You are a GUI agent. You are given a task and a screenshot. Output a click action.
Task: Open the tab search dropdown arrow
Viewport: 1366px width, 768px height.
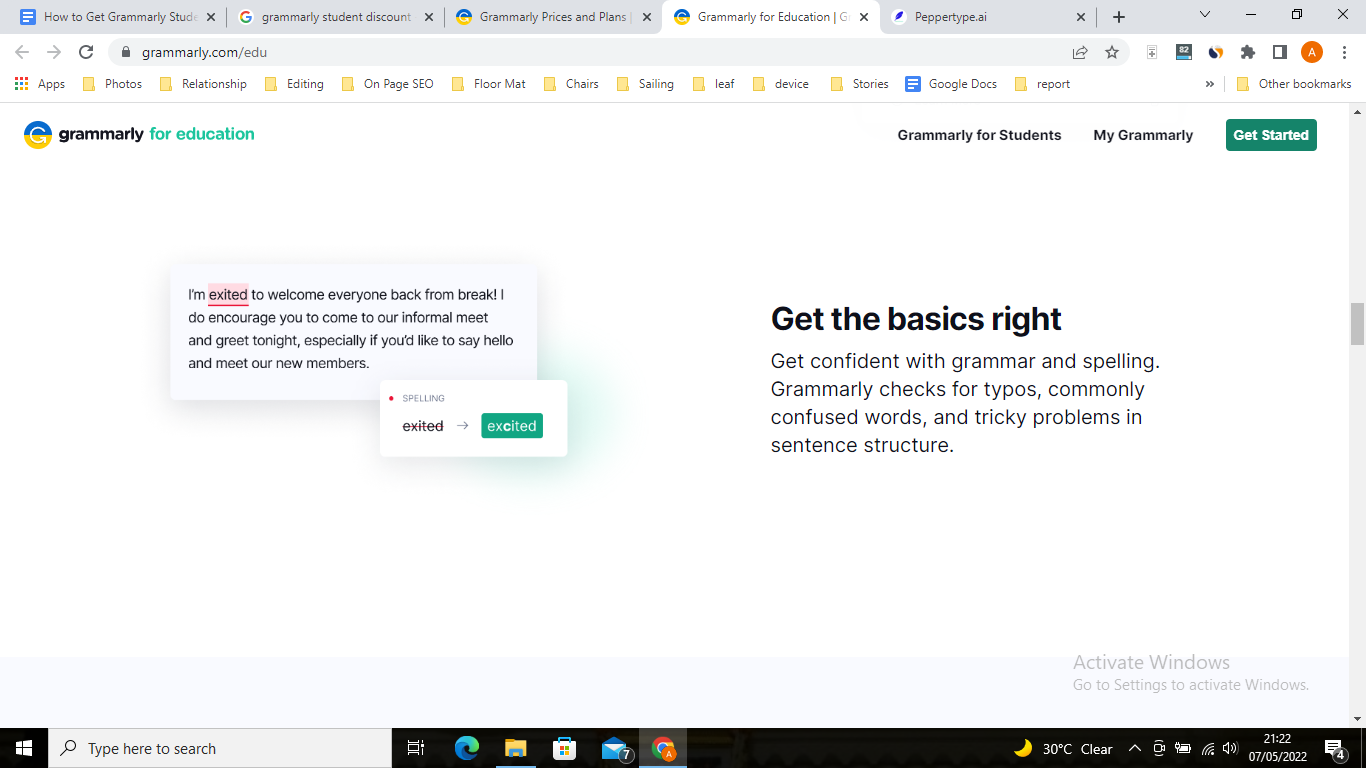[1204, 15]
